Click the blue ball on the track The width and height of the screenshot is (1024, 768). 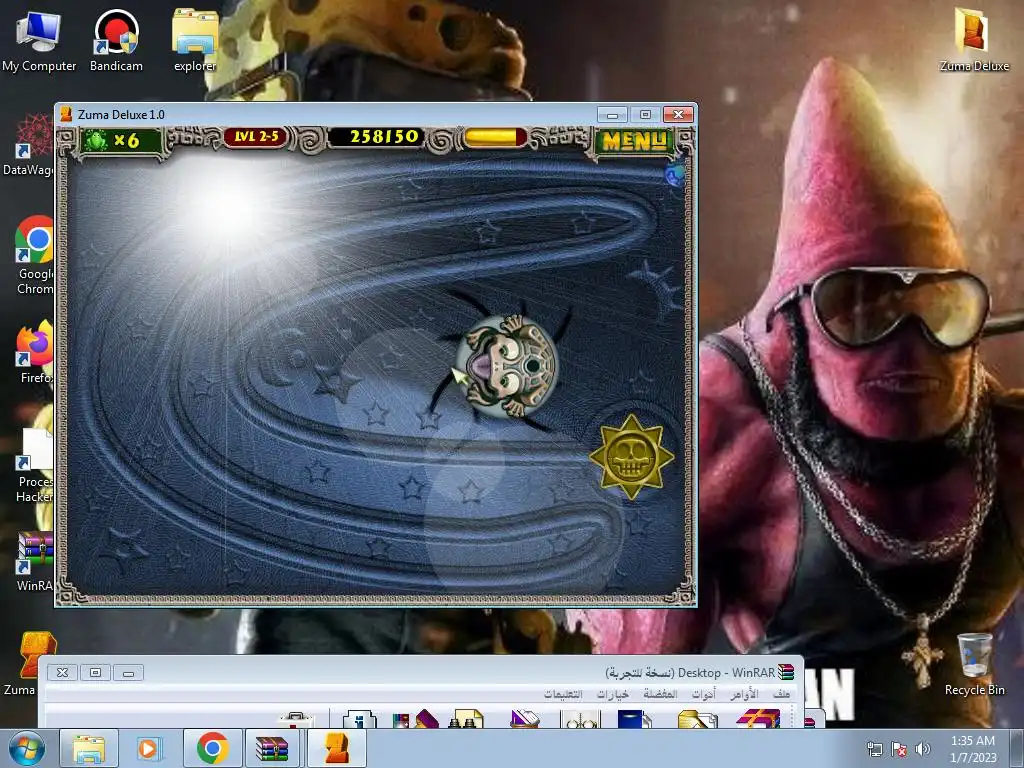coord(675,175)
